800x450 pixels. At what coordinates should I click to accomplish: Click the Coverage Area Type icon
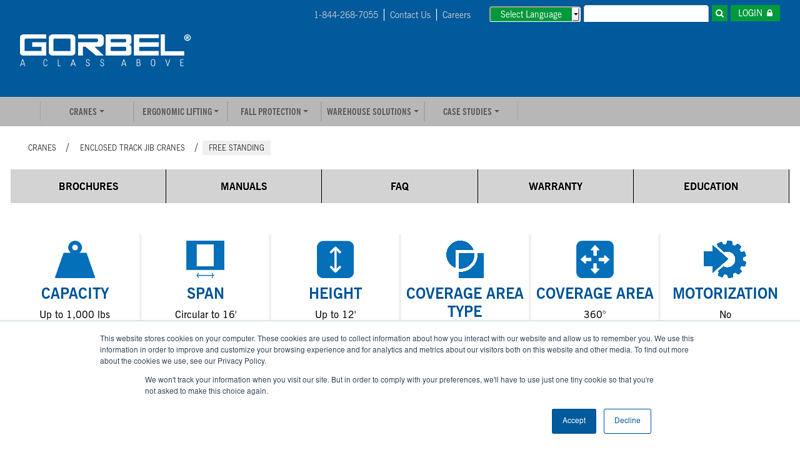pos(465,259)
